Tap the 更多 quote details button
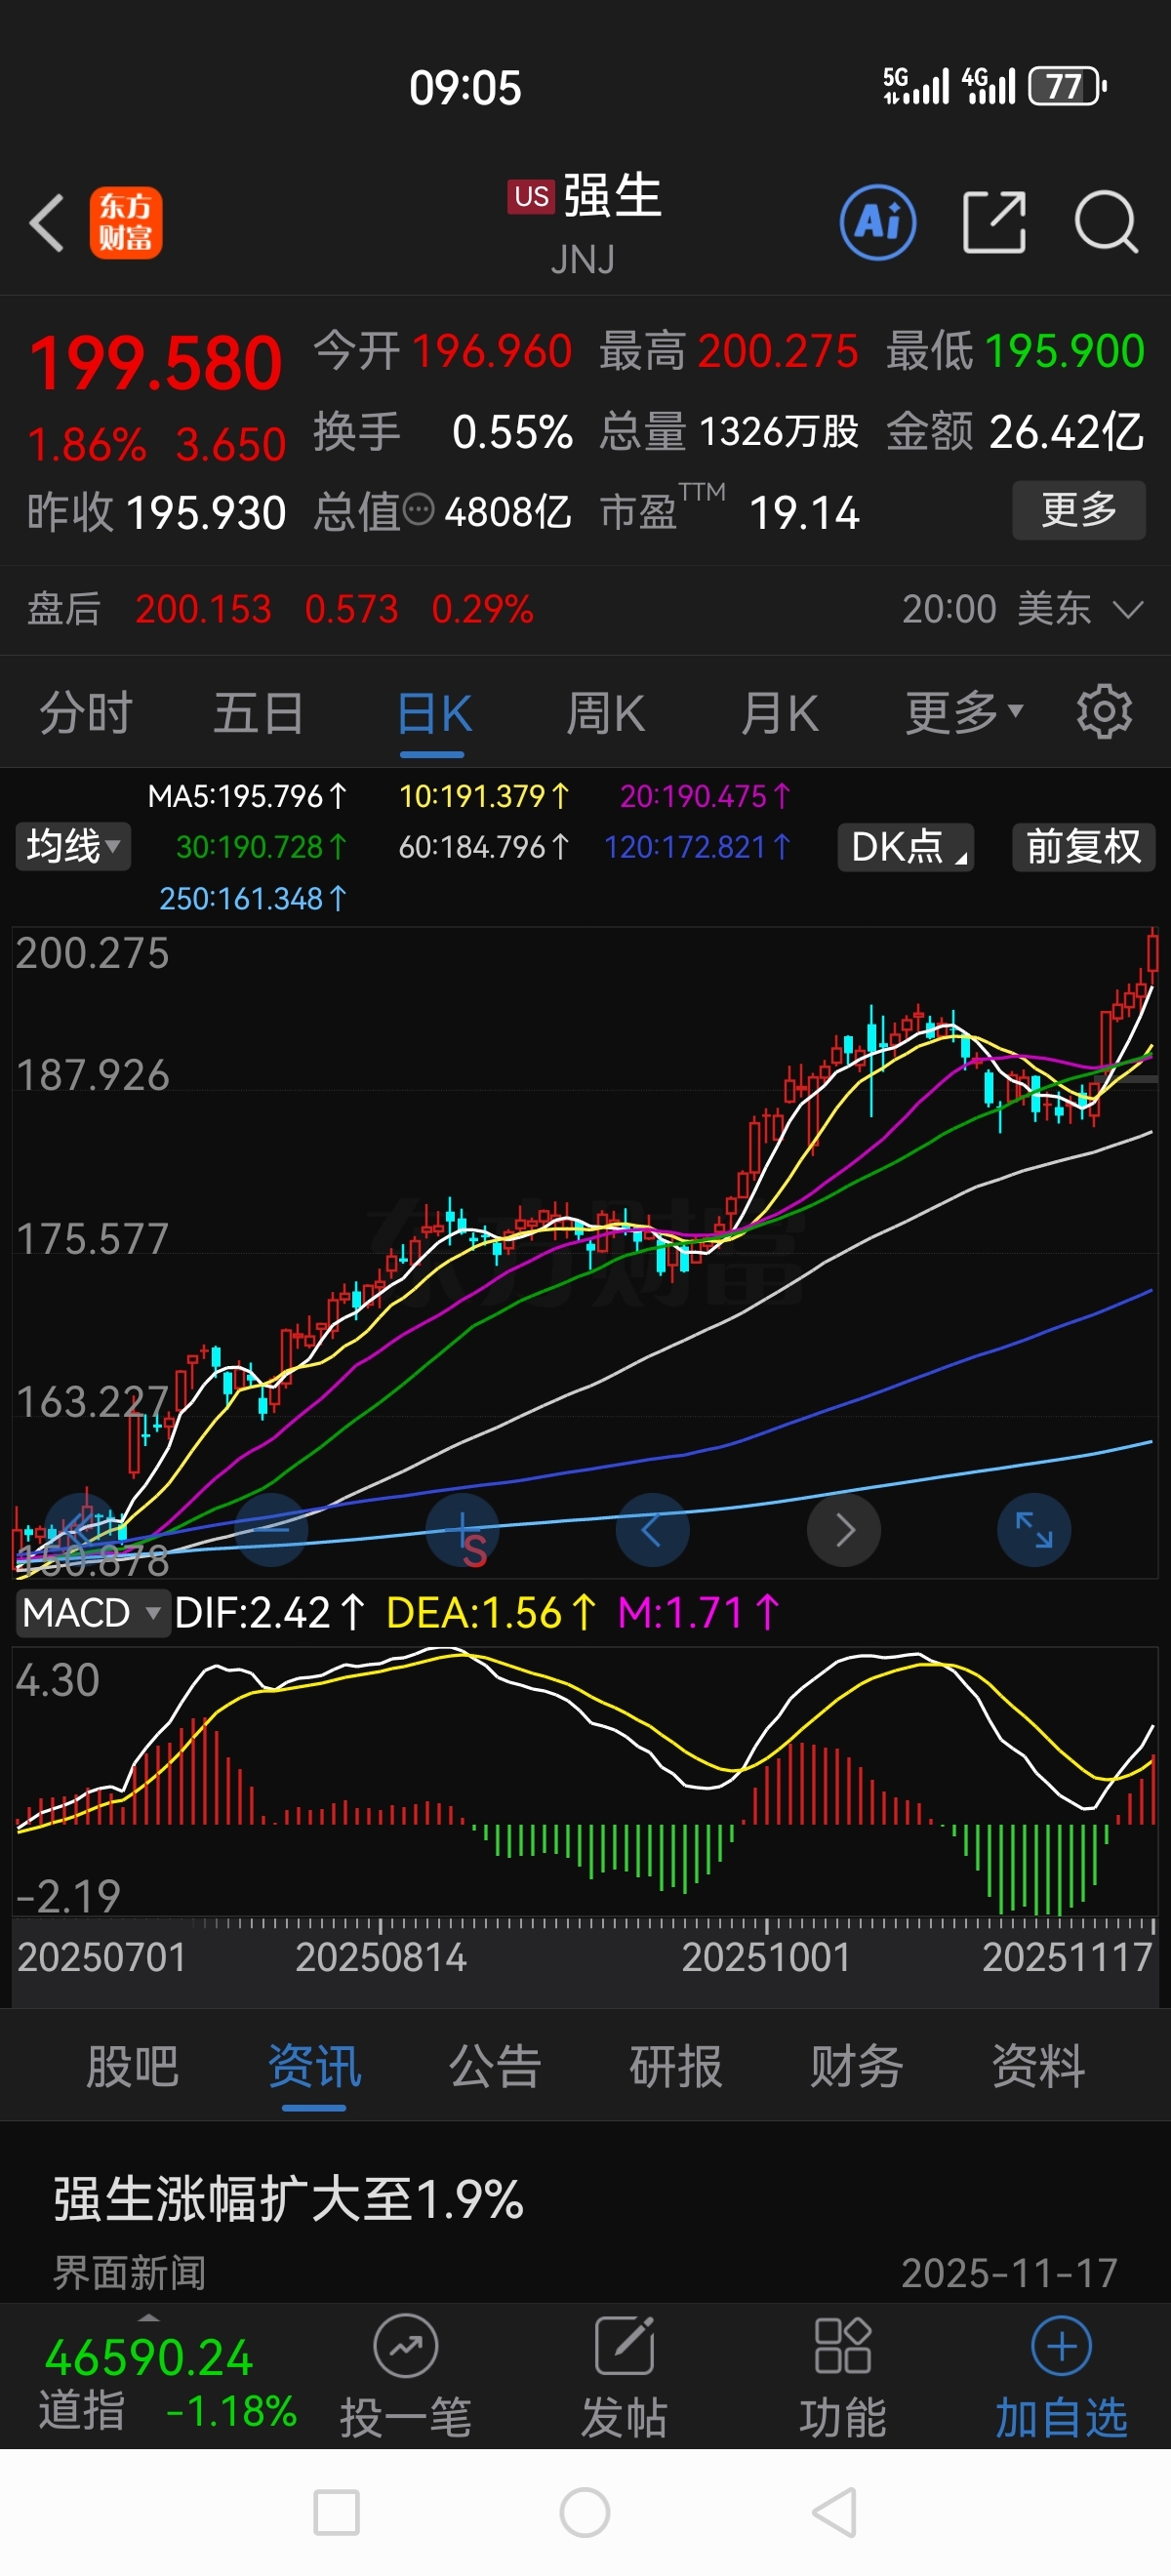 (1079, 510)
